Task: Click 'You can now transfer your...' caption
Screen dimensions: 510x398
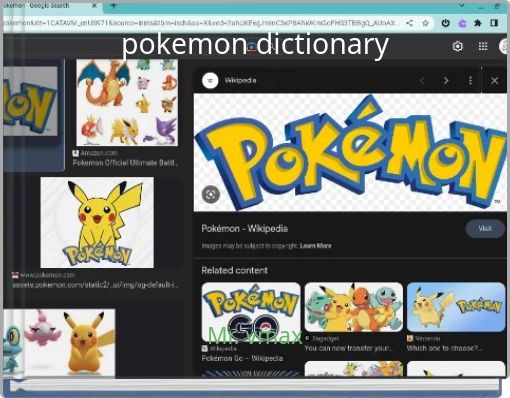Action: [x=348, y=348]
